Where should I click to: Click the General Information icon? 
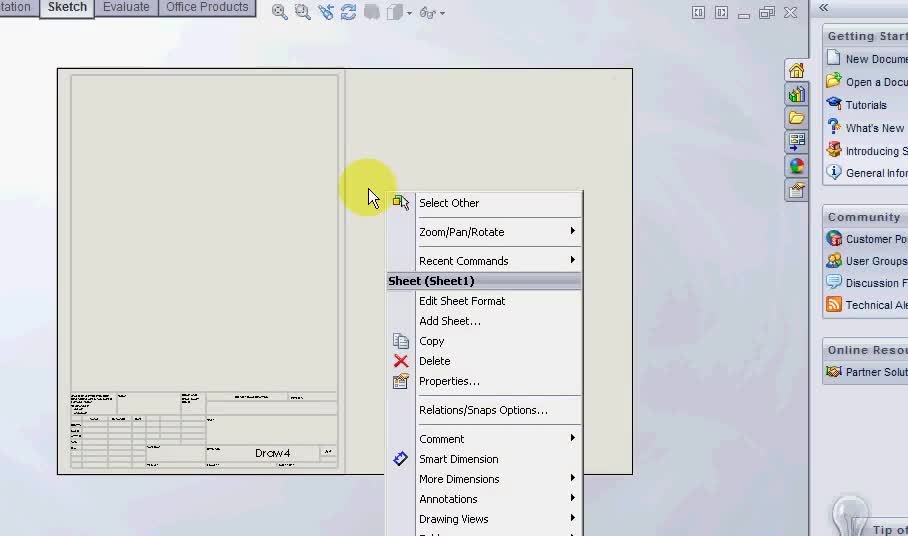[x=834, y=172]
